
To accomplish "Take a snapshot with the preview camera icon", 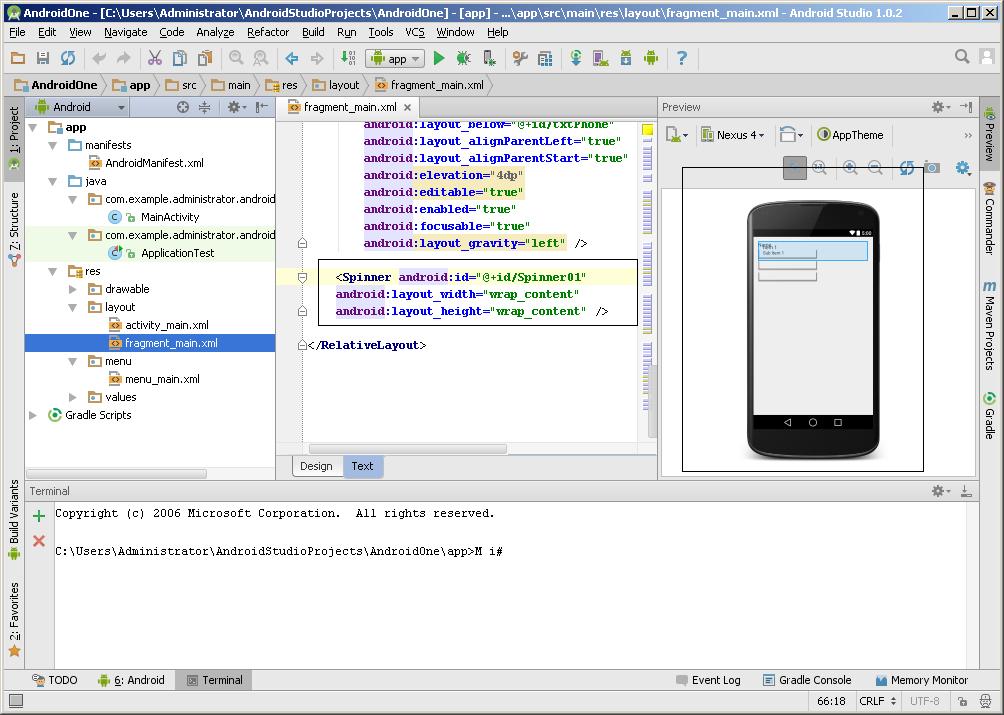I will coord(932,168).
